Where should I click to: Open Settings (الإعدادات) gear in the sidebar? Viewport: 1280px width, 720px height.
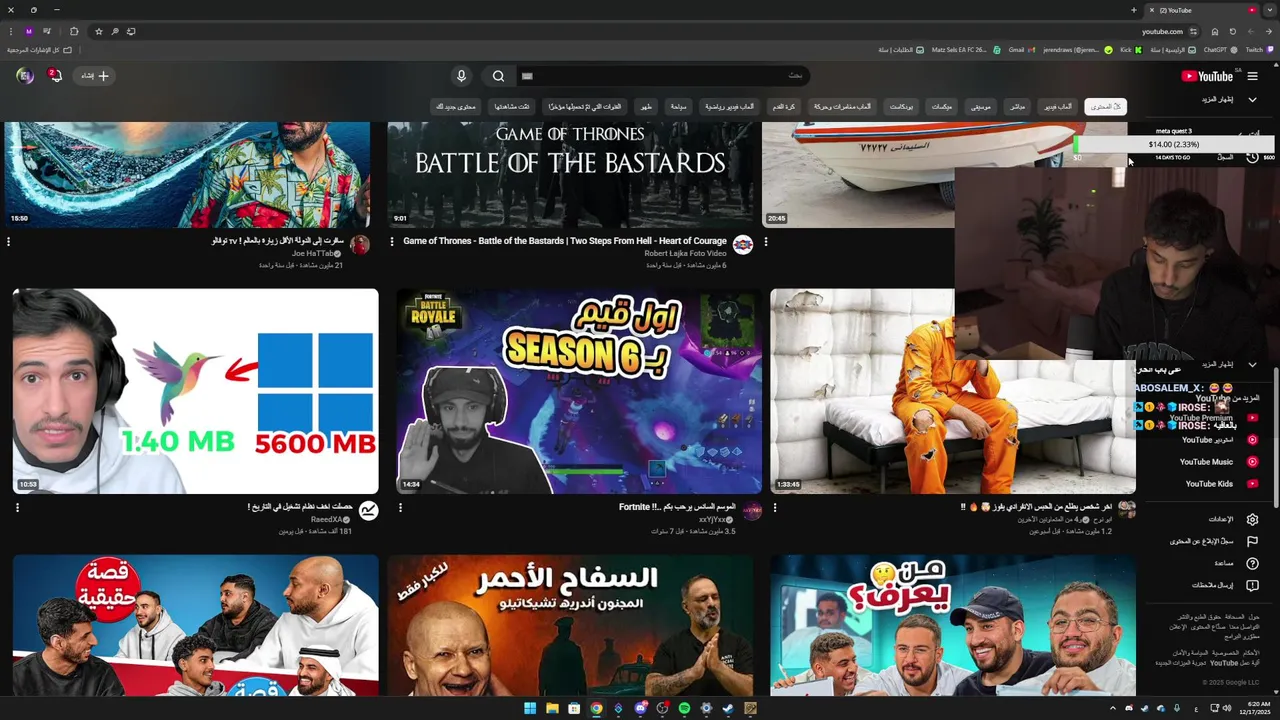point(1252,520)
